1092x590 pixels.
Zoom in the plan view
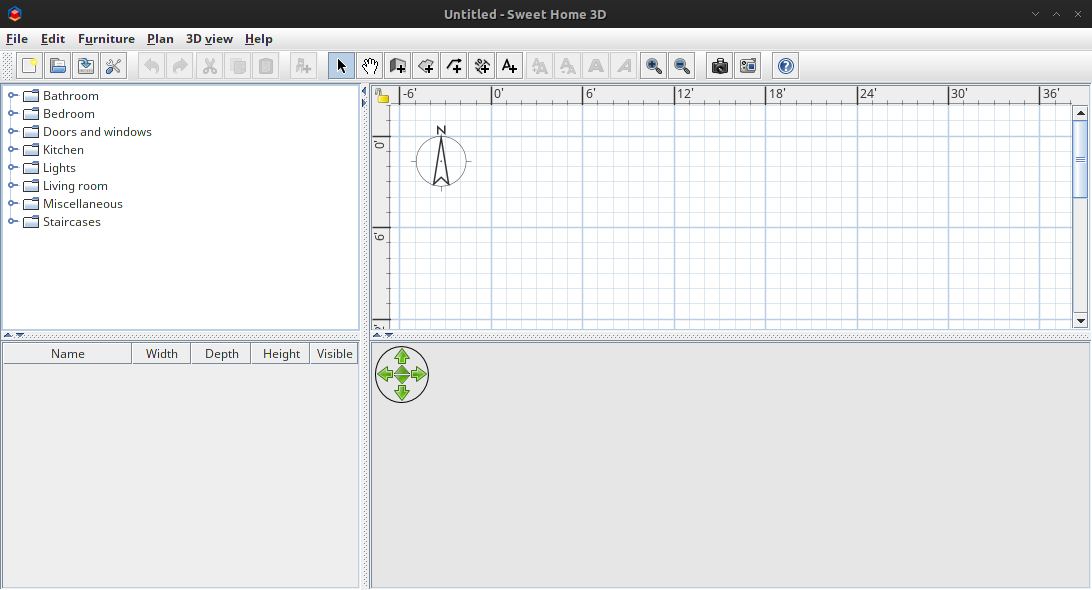coord(653,66)
